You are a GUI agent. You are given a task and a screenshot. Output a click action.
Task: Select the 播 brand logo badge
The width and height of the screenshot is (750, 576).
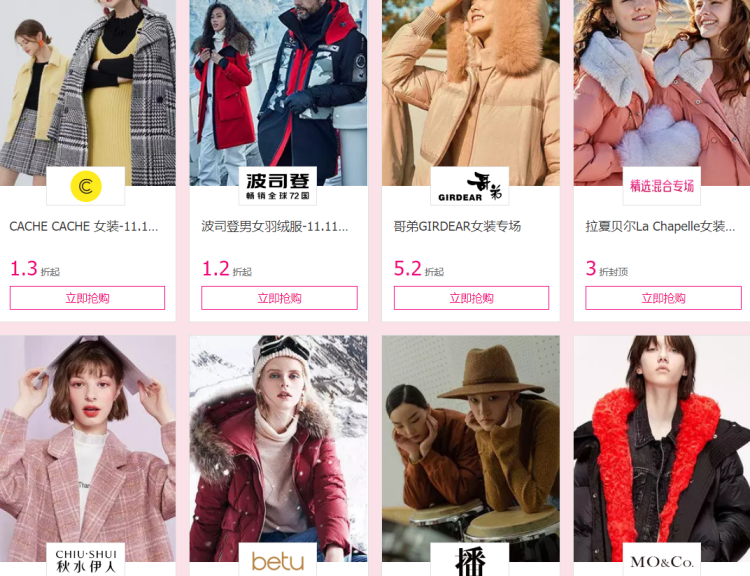point(470,560)
